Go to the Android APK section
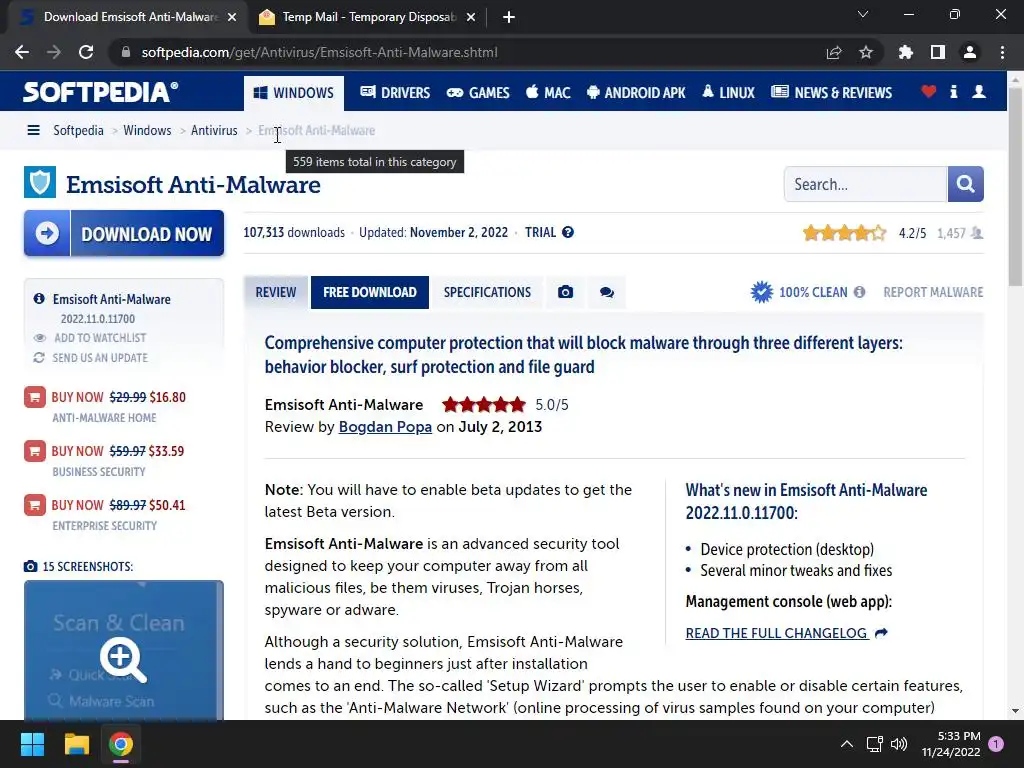Screen dimensions: 1024x768 click(x=636, y=93)
